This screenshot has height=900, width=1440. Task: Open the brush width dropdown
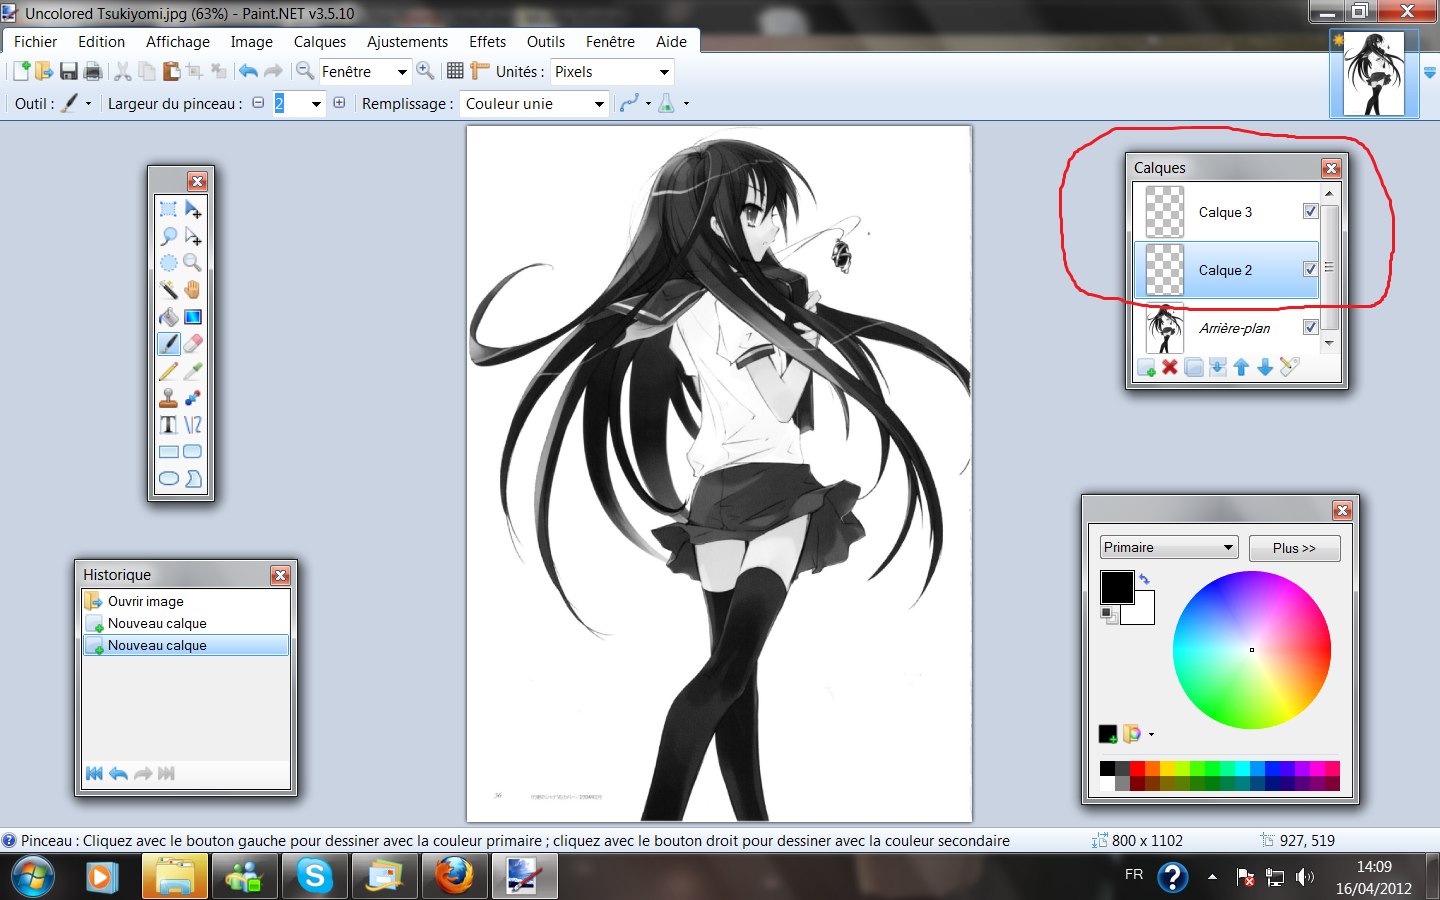click(316, 104)
